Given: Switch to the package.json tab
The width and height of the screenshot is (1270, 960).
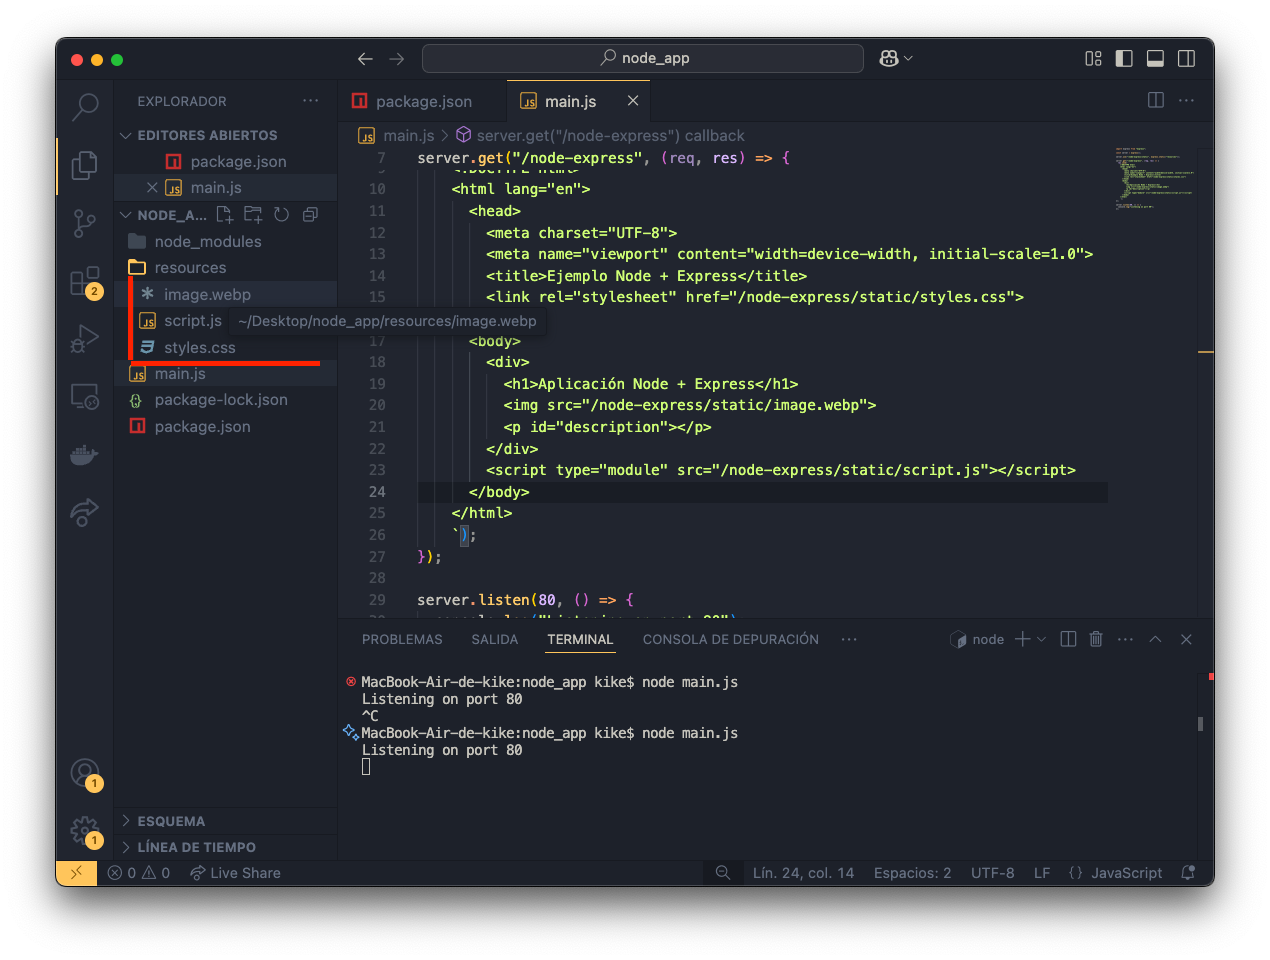Looking at the screenshot, I should click(x=422, y=101).
